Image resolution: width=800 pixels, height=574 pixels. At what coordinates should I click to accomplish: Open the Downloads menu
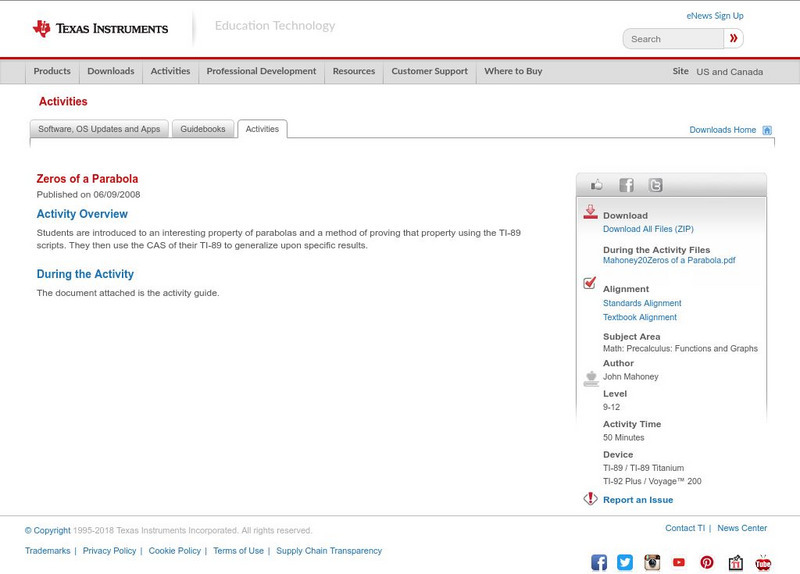[111, 71]
